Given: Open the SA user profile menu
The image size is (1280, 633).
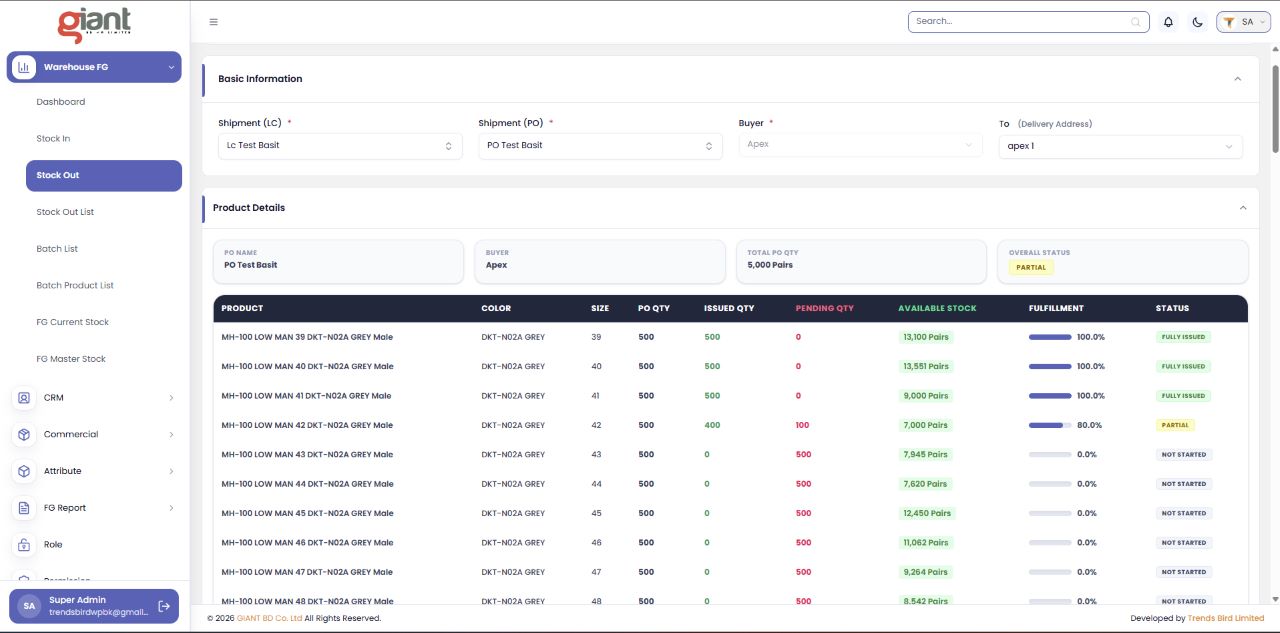Looking at the screenshot, I should coord(1243,22).
